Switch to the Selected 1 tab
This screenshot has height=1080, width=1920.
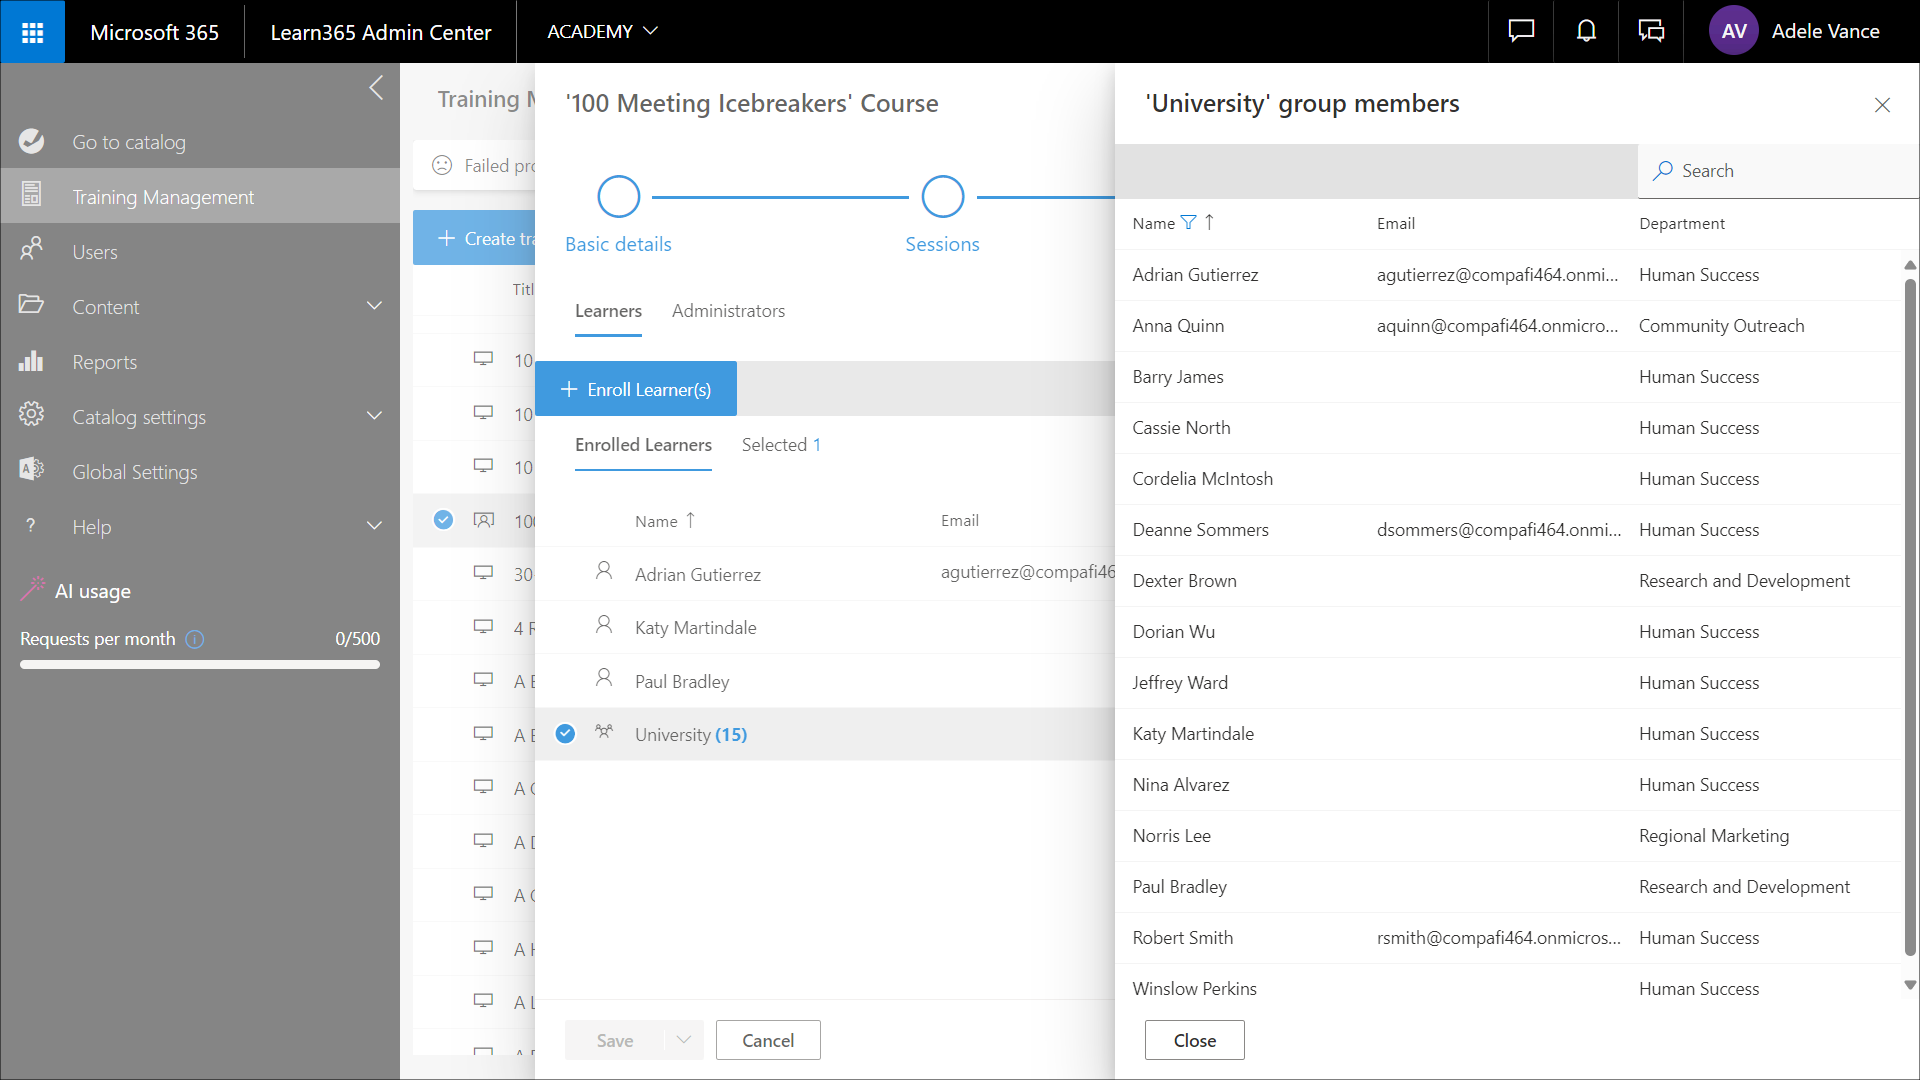click(780, 445)
